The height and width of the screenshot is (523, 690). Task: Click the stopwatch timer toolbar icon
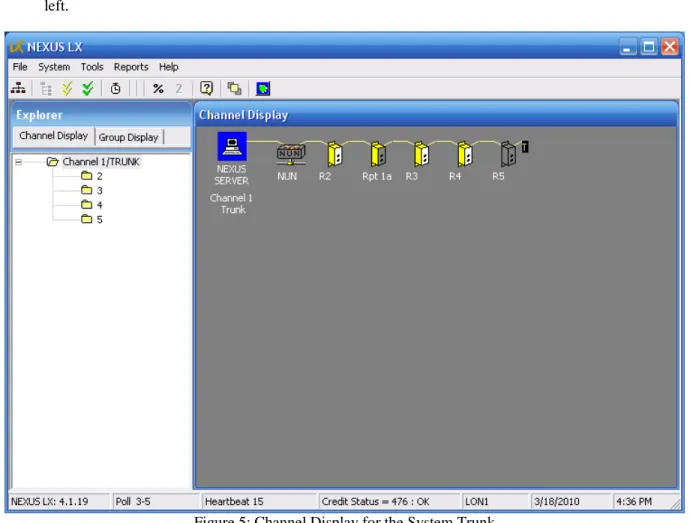pos(115,88)
